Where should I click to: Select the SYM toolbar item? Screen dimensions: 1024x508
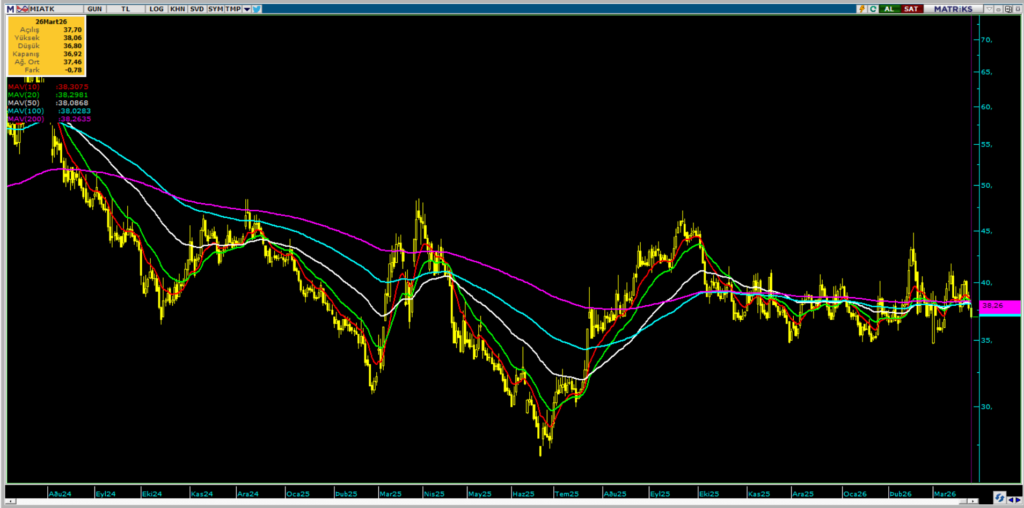click(216, 9)
